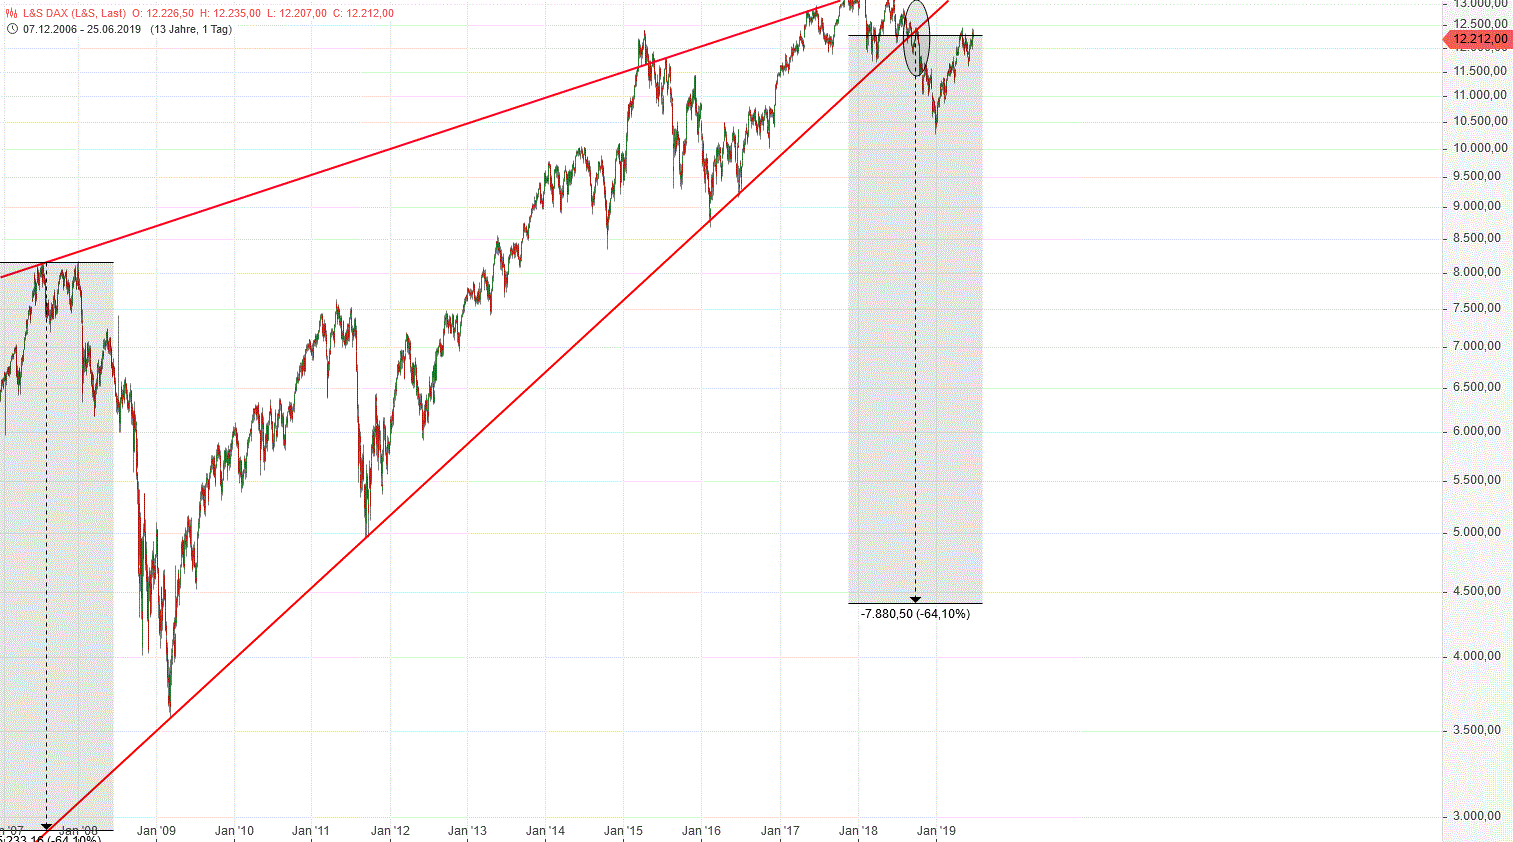Click the 10.000,00 price axis label
This screenshot has width=1513, height=842.
[x=1480, y=148]
